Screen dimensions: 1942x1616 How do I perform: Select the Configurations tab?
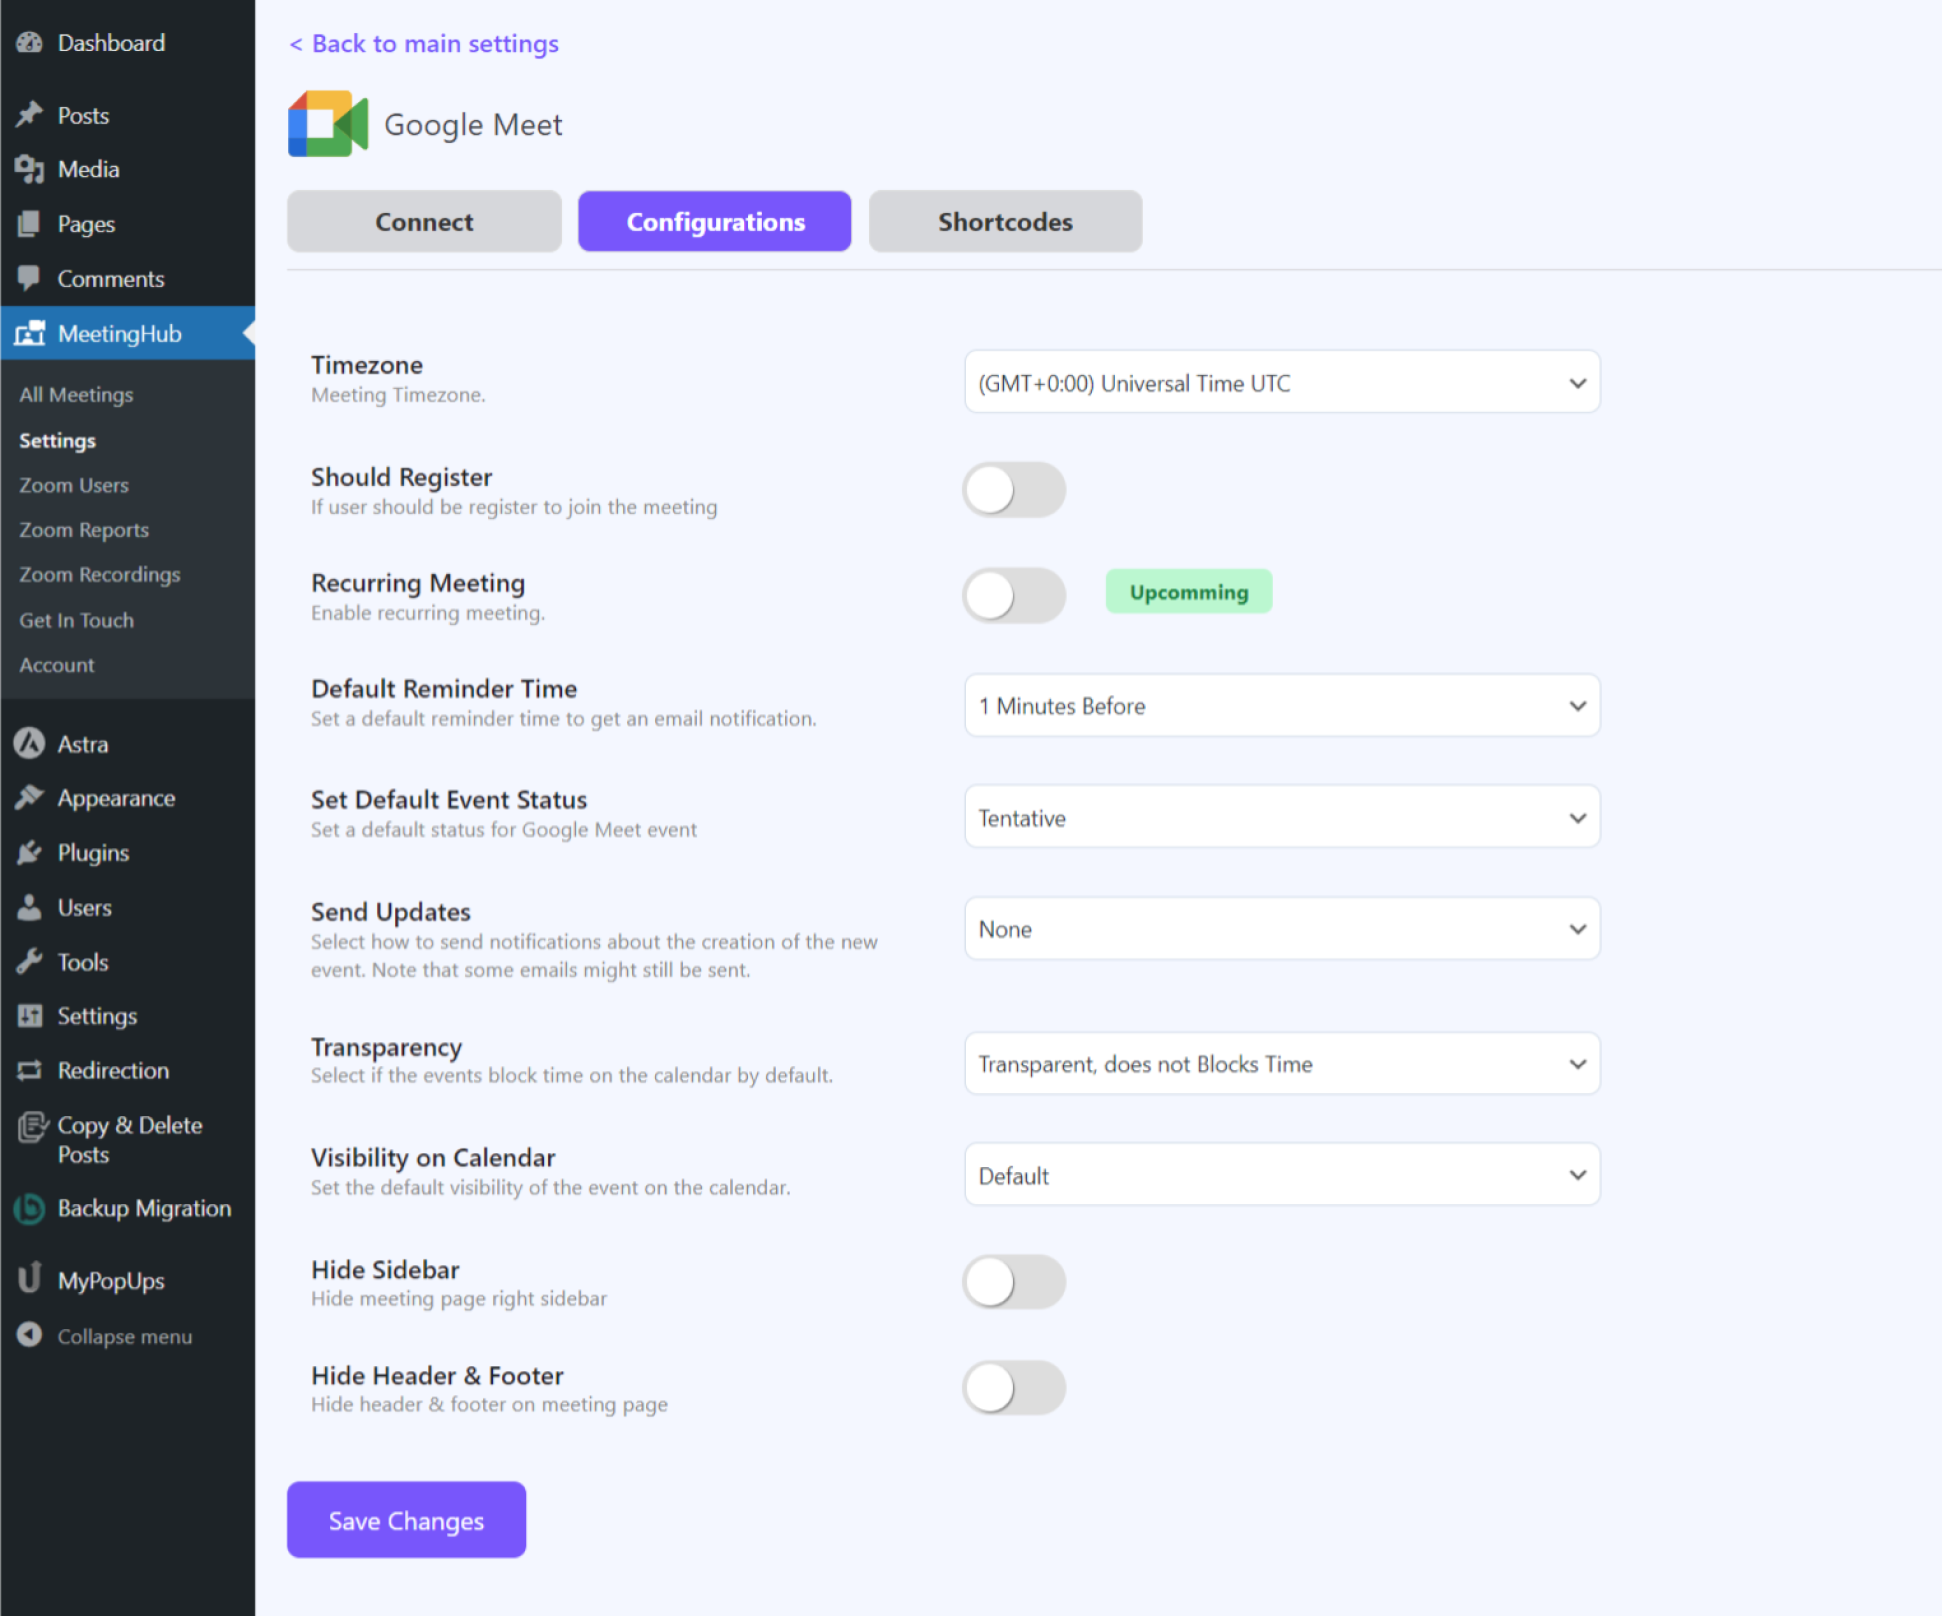(x=715, y=221)
